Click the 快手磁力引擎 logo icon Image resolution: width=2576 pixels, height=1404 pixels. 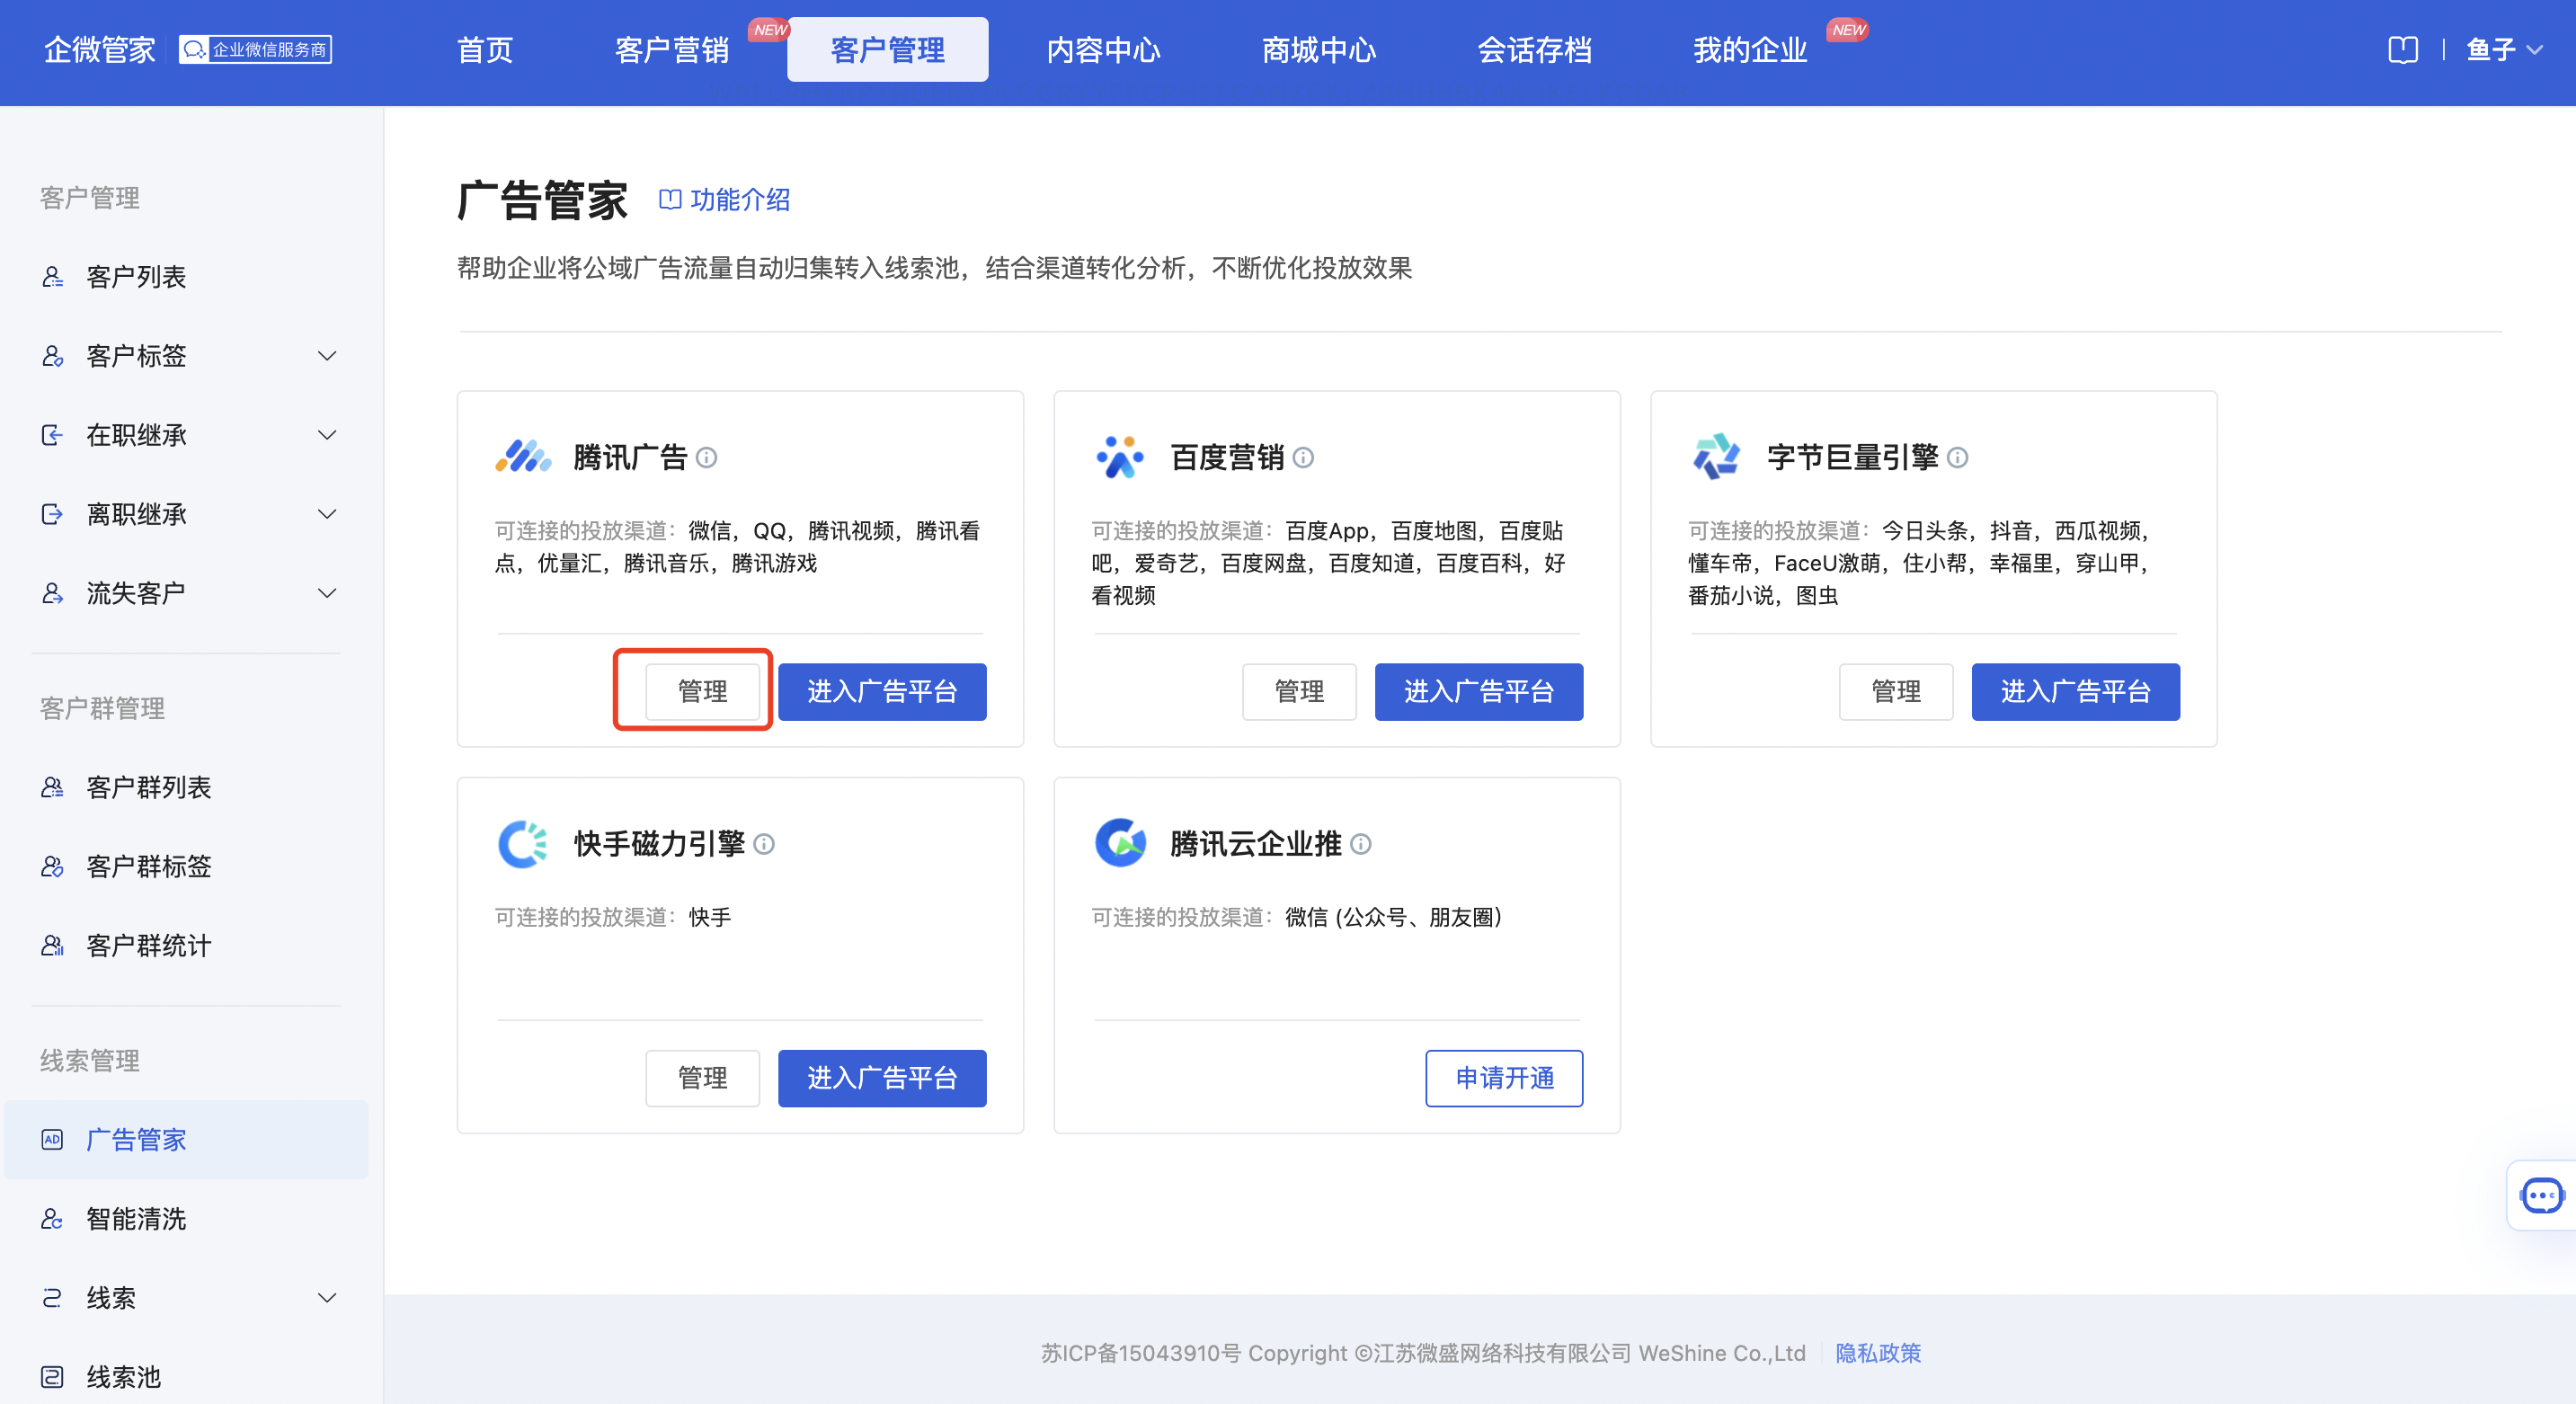pyautogui.click(x=523, y=844)
